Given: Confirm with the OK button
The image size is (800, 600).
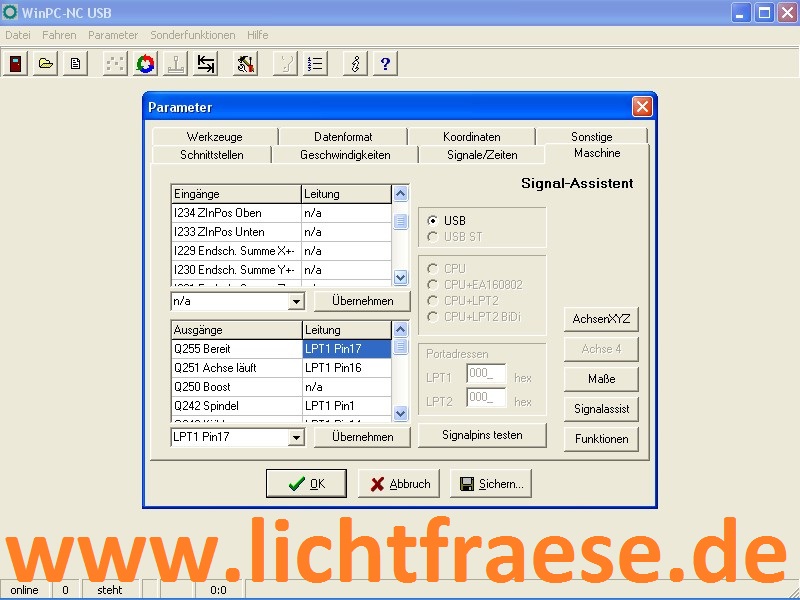Looking at the screenshot, I should [306, 484].
